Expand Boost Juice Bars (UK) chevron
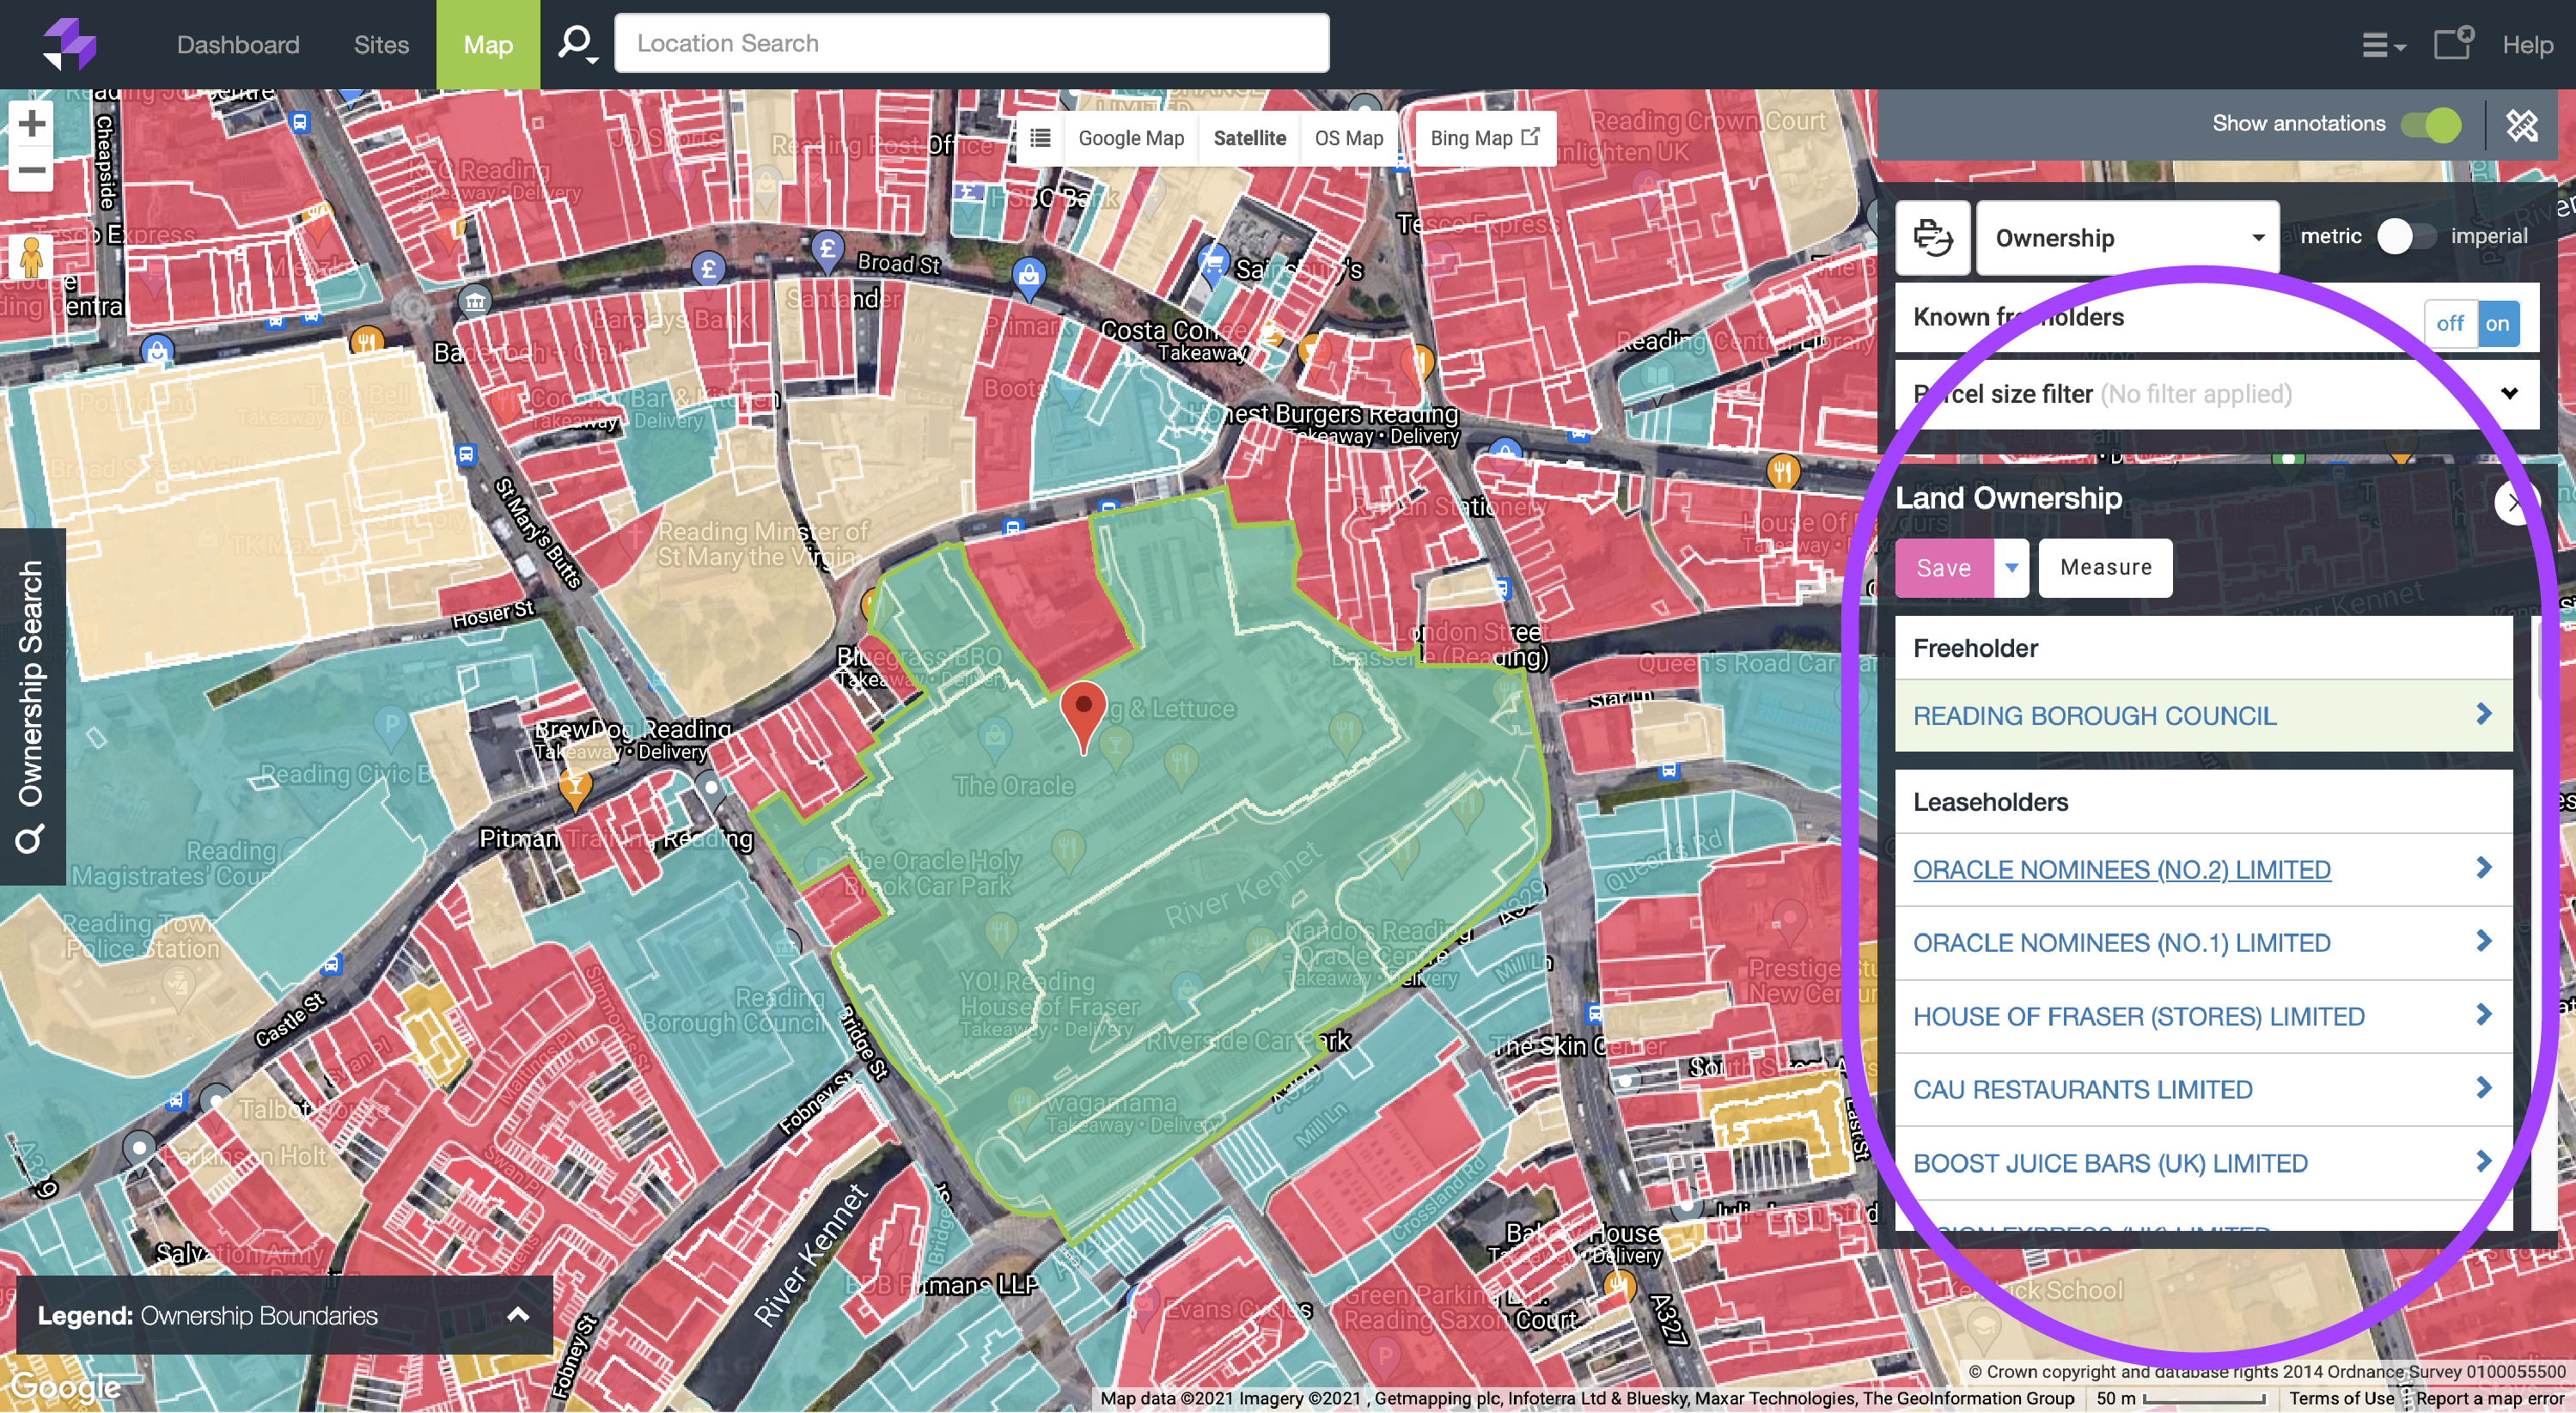 point(2483,1161)
